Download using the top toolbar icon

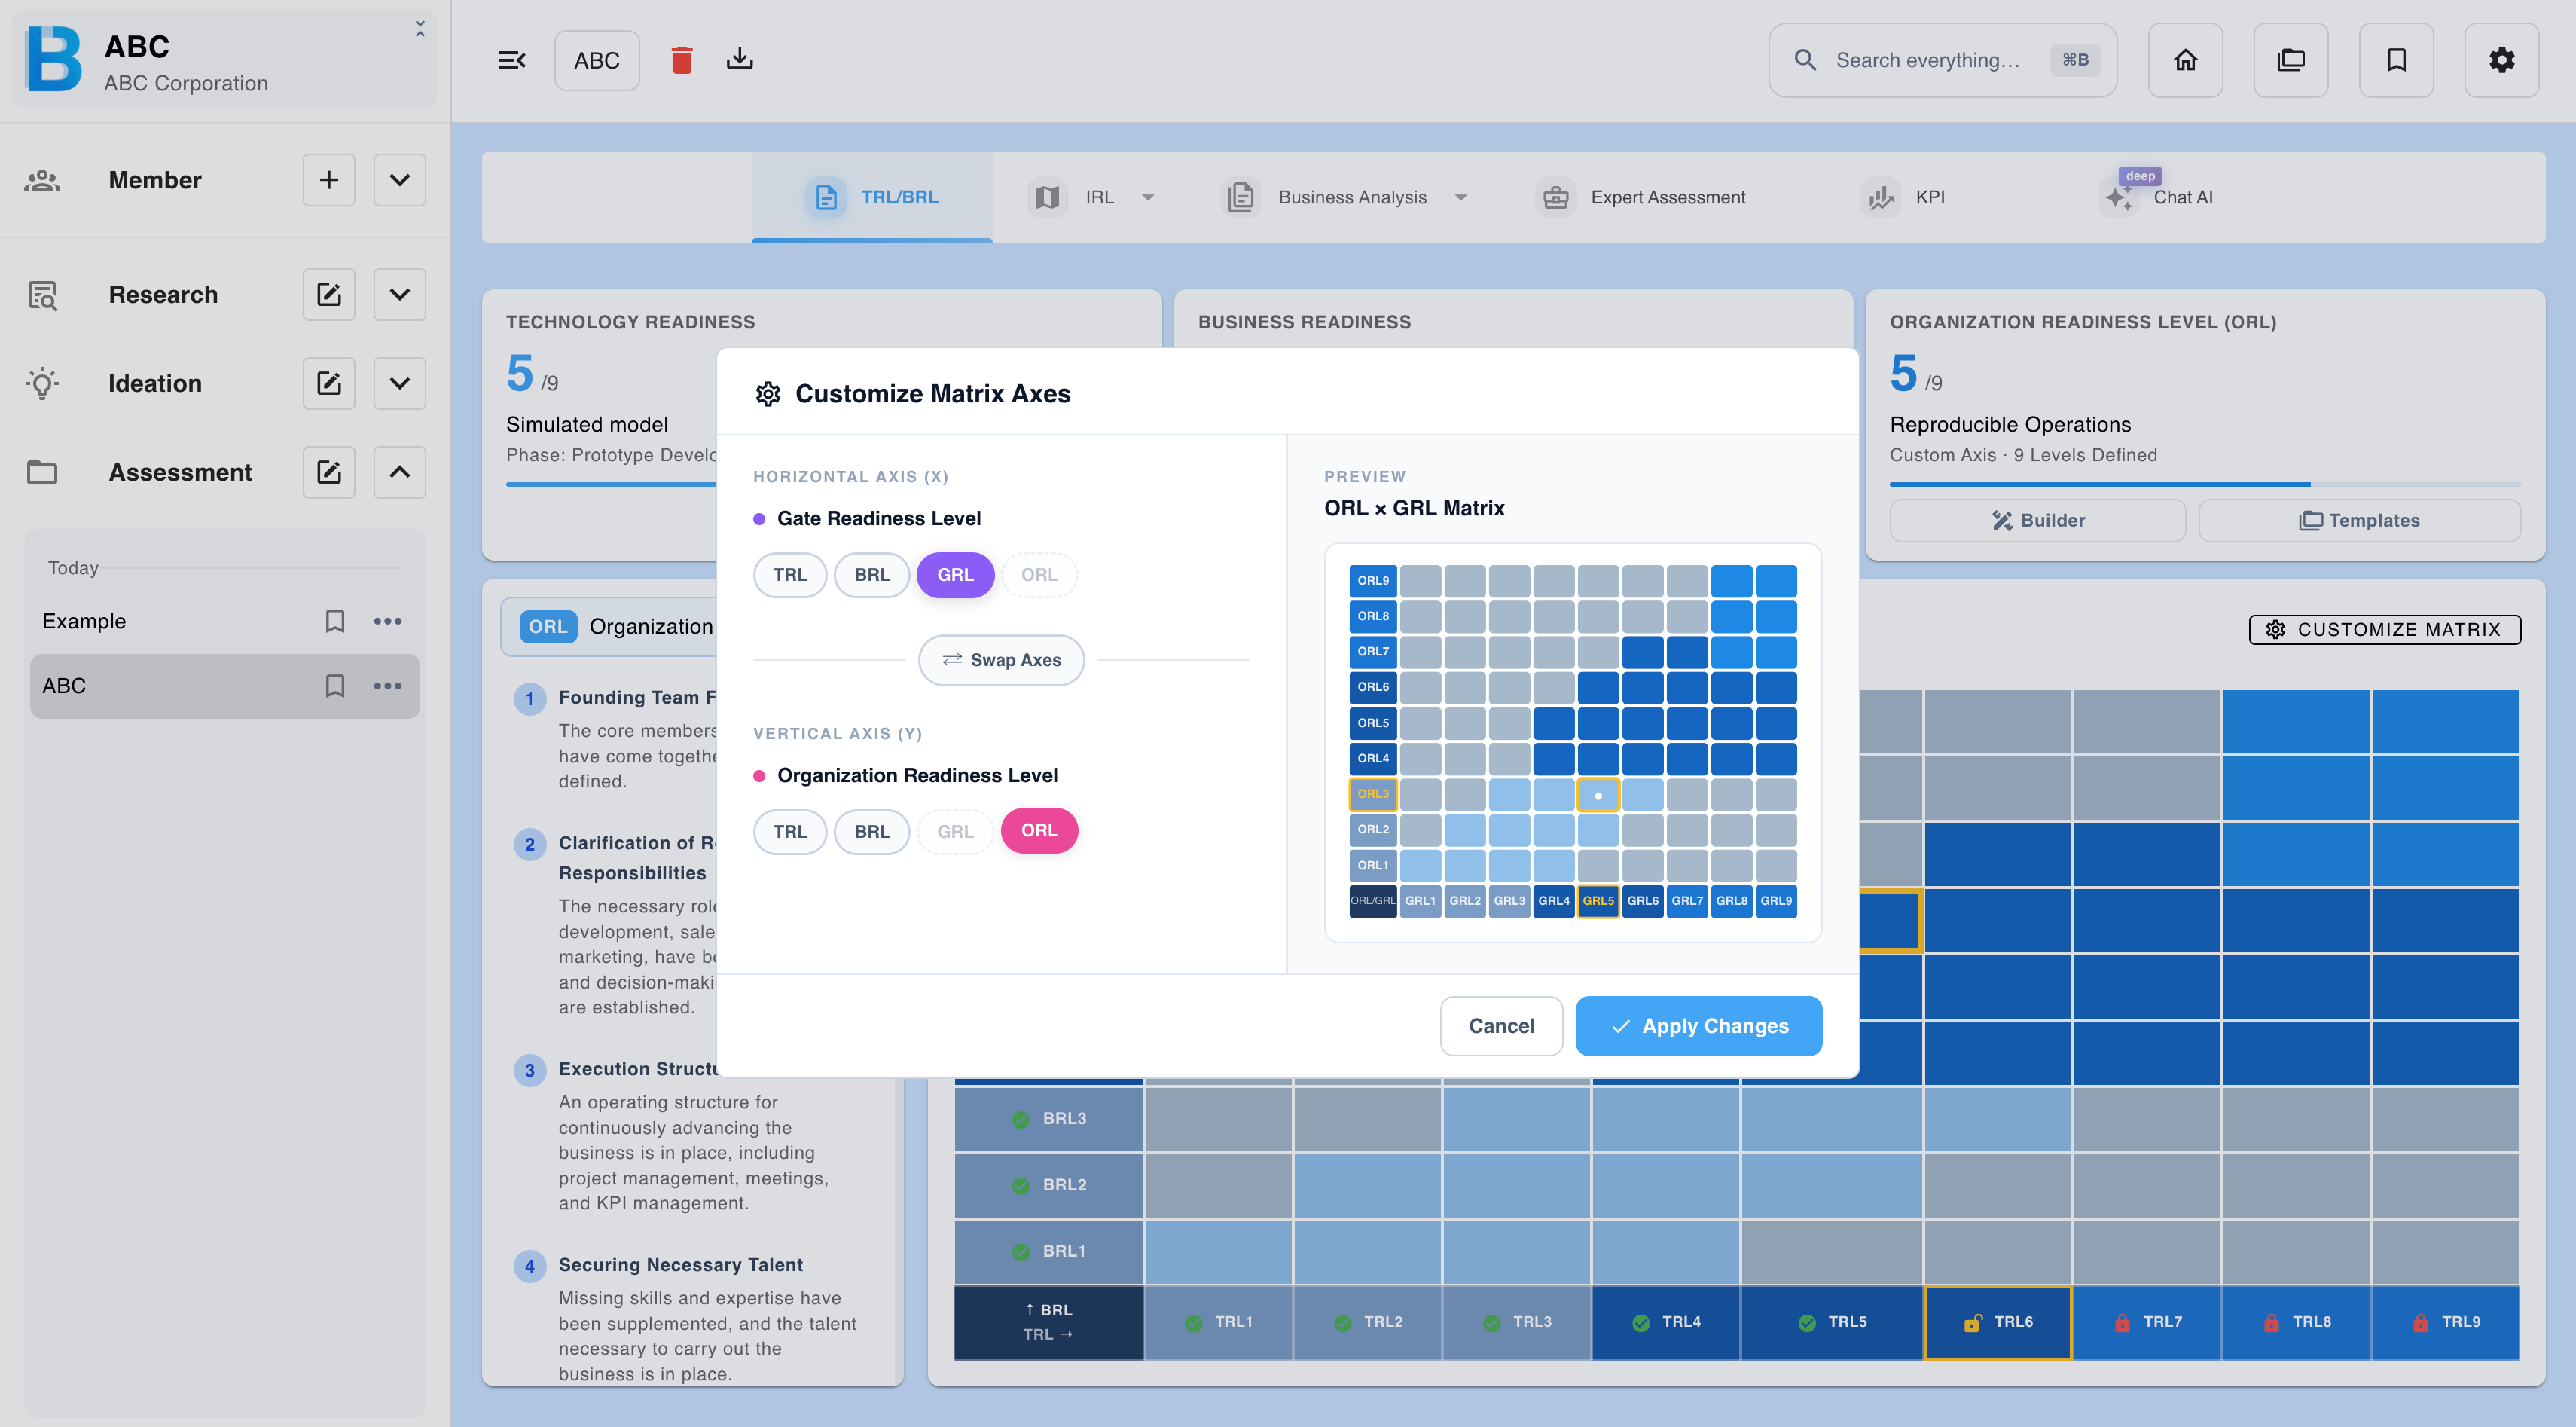pos(740,59)
